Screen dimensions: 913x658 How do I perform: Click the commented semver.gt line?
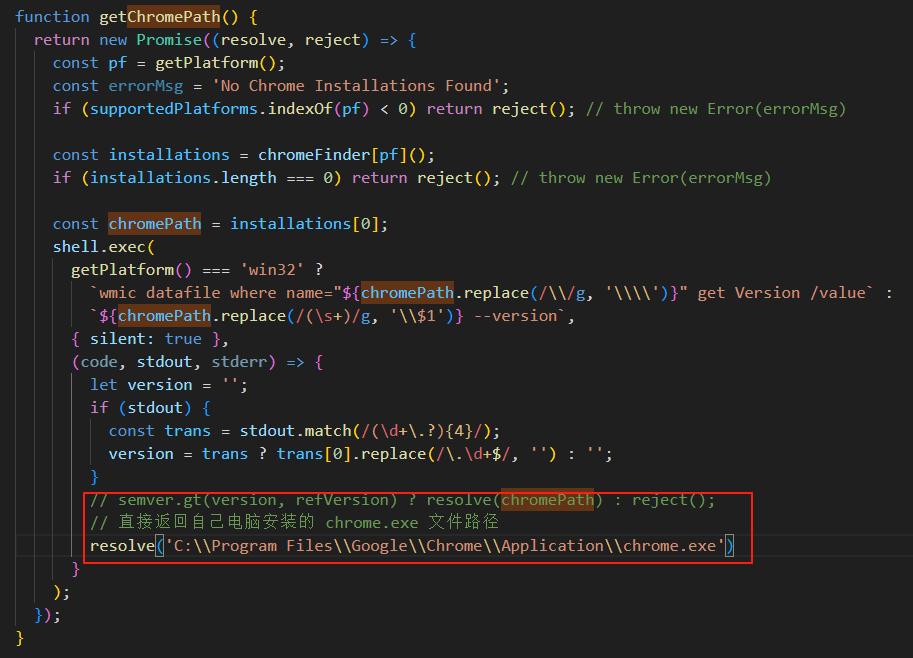pos(402,500)
